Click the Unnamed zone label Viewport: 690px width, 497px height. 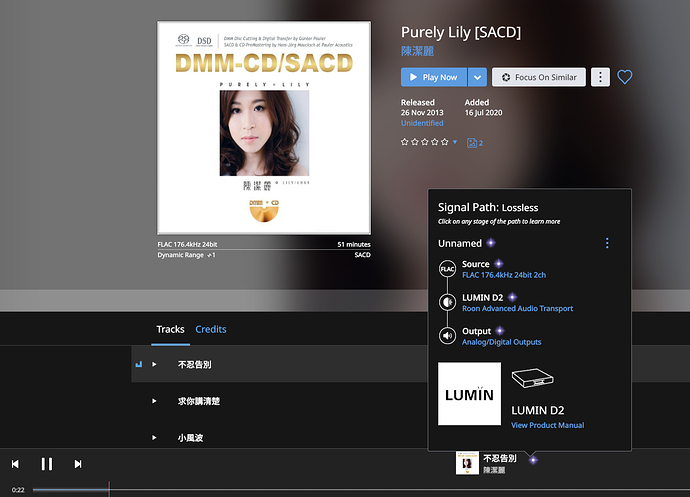point(460,243)
